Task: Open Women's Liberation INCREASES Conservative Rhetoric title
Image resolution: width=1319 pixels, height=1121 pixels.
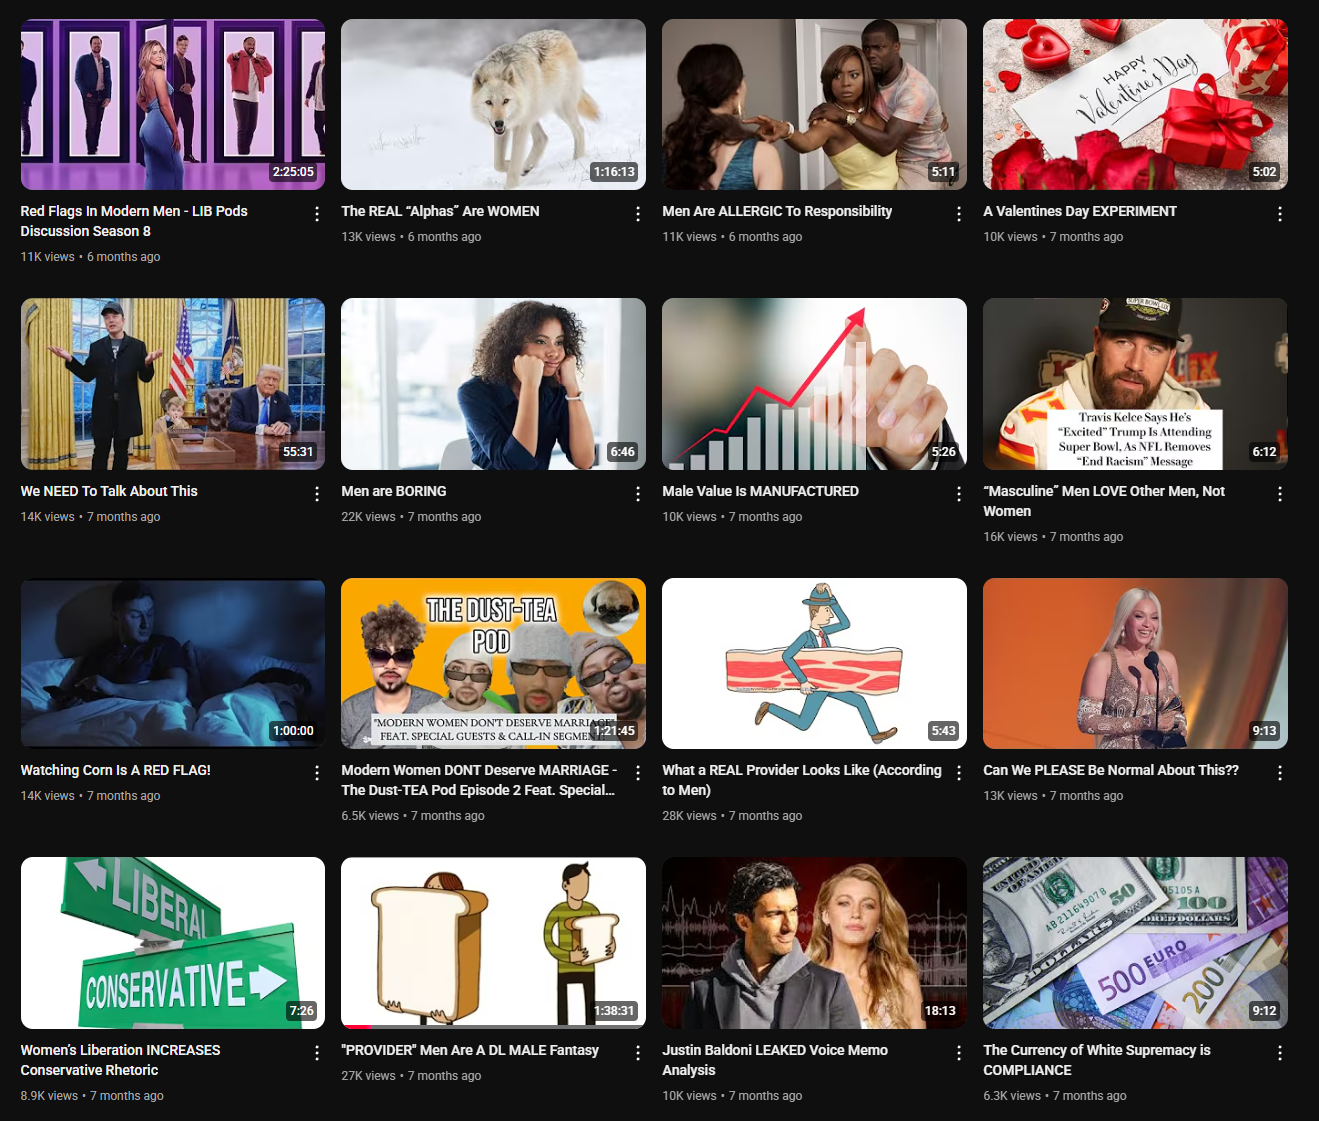Action: point(120,1060)
